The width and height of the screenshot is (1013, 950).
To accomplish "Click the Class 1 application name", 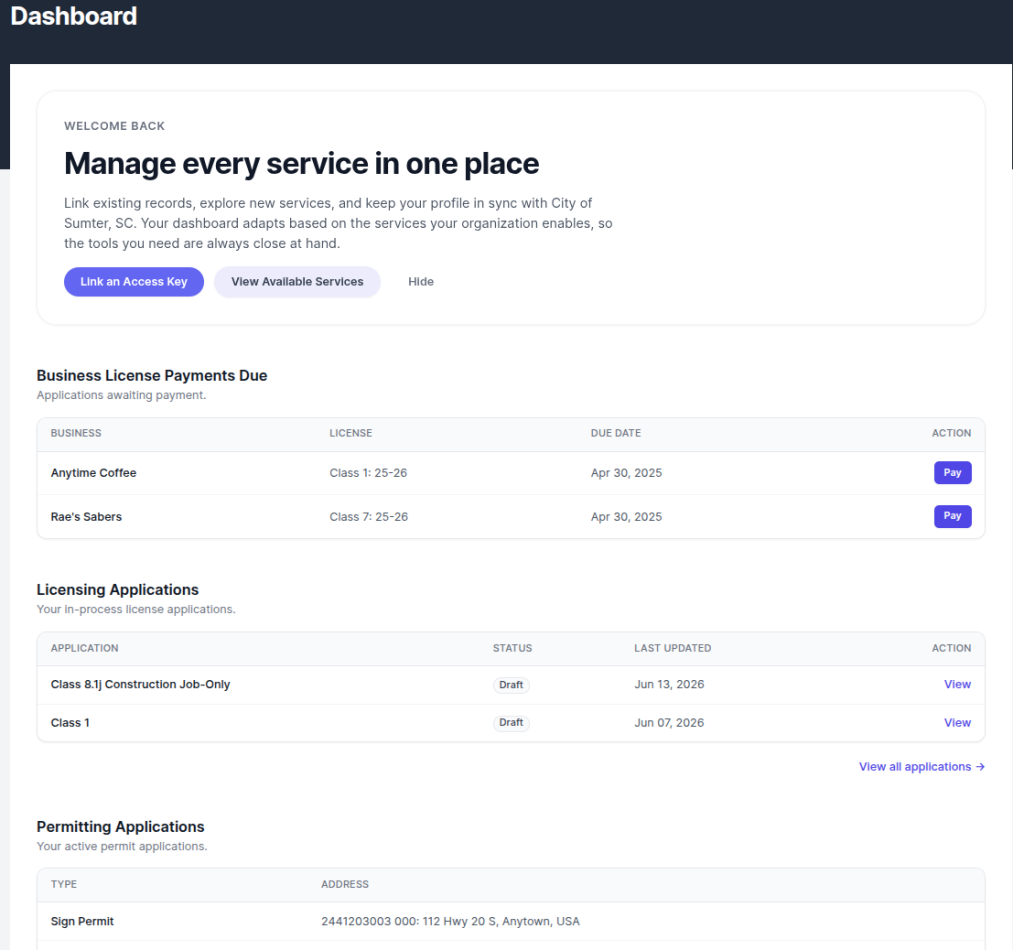I will (x=70, y=723).
